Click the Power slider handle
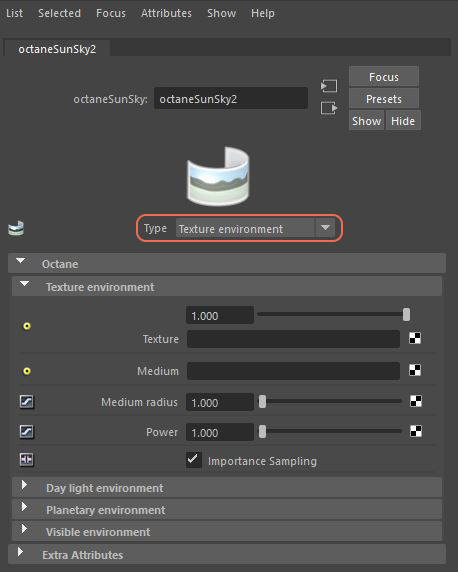 coord(262,432)
